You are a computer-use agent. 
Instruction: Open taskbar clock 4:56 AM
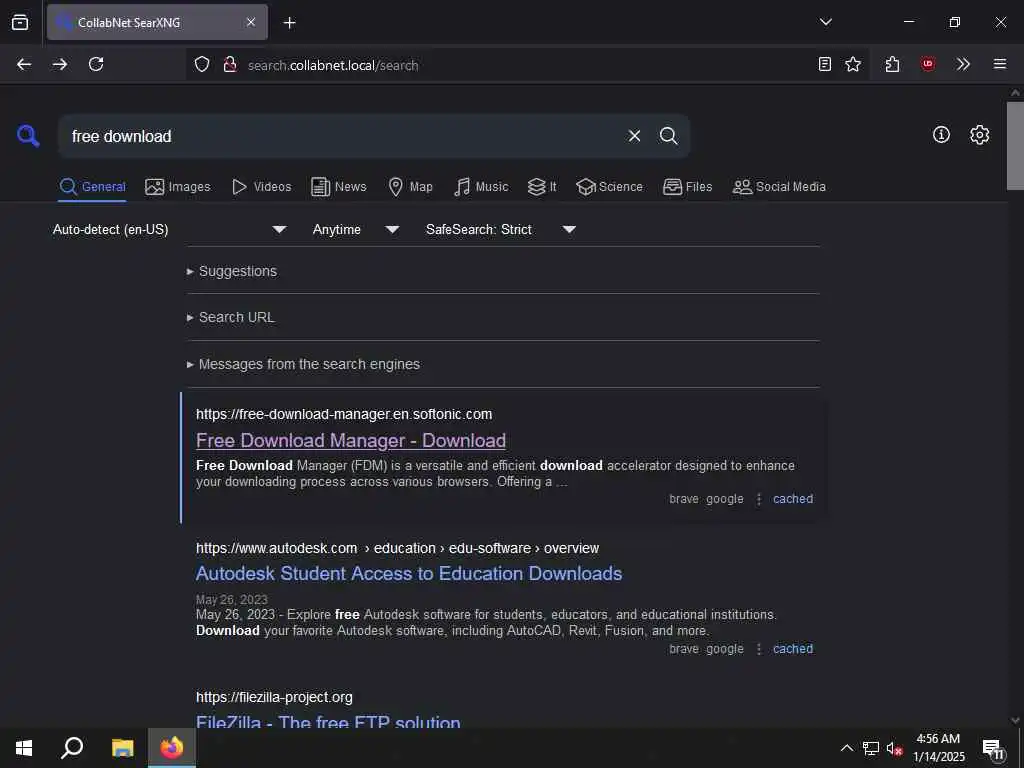tap(938, 748)
